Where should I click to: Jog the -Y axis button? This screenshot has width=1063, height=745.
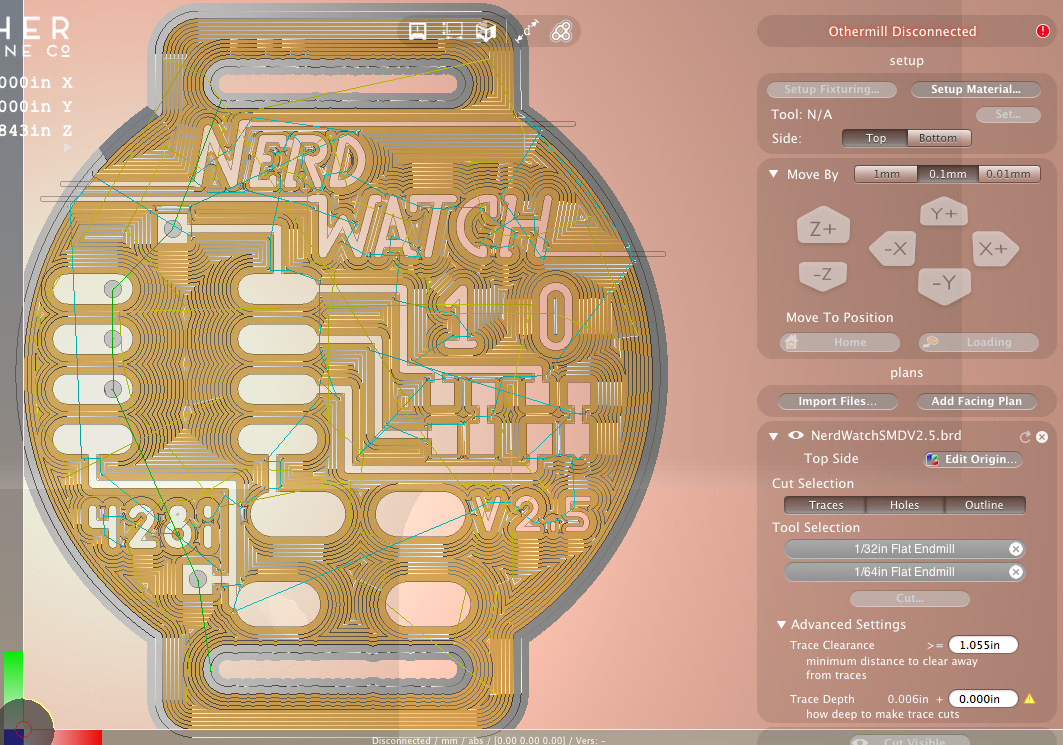tap(944, 284)
